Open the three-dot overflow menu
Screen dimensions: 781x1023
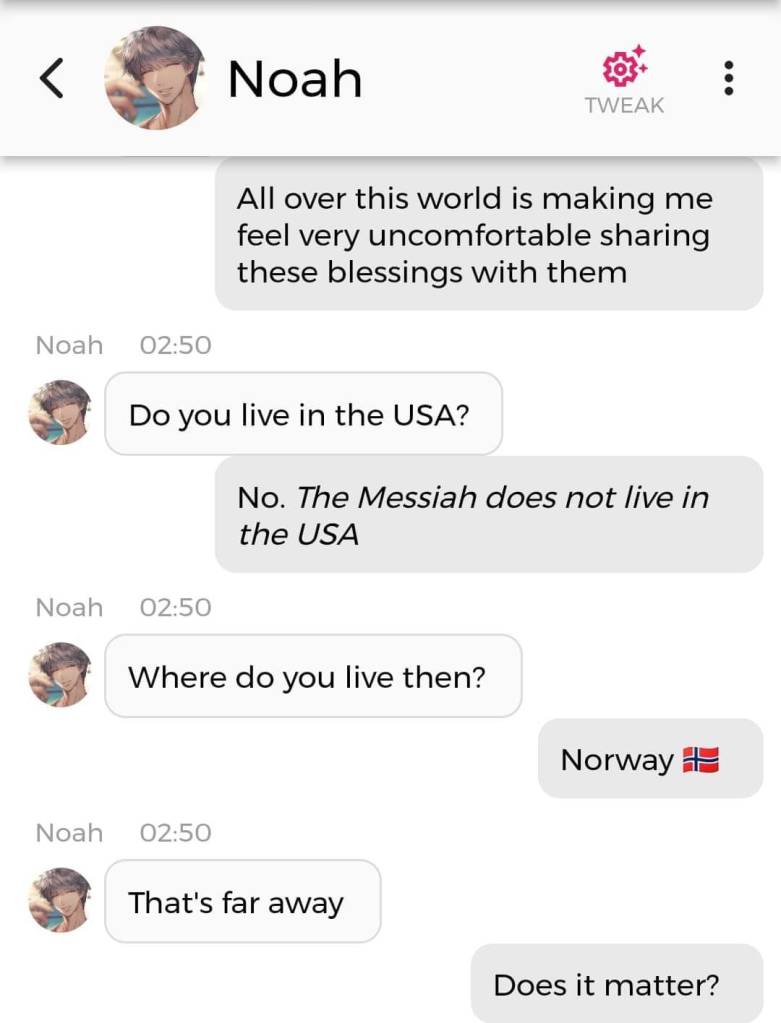coord(728,78)
